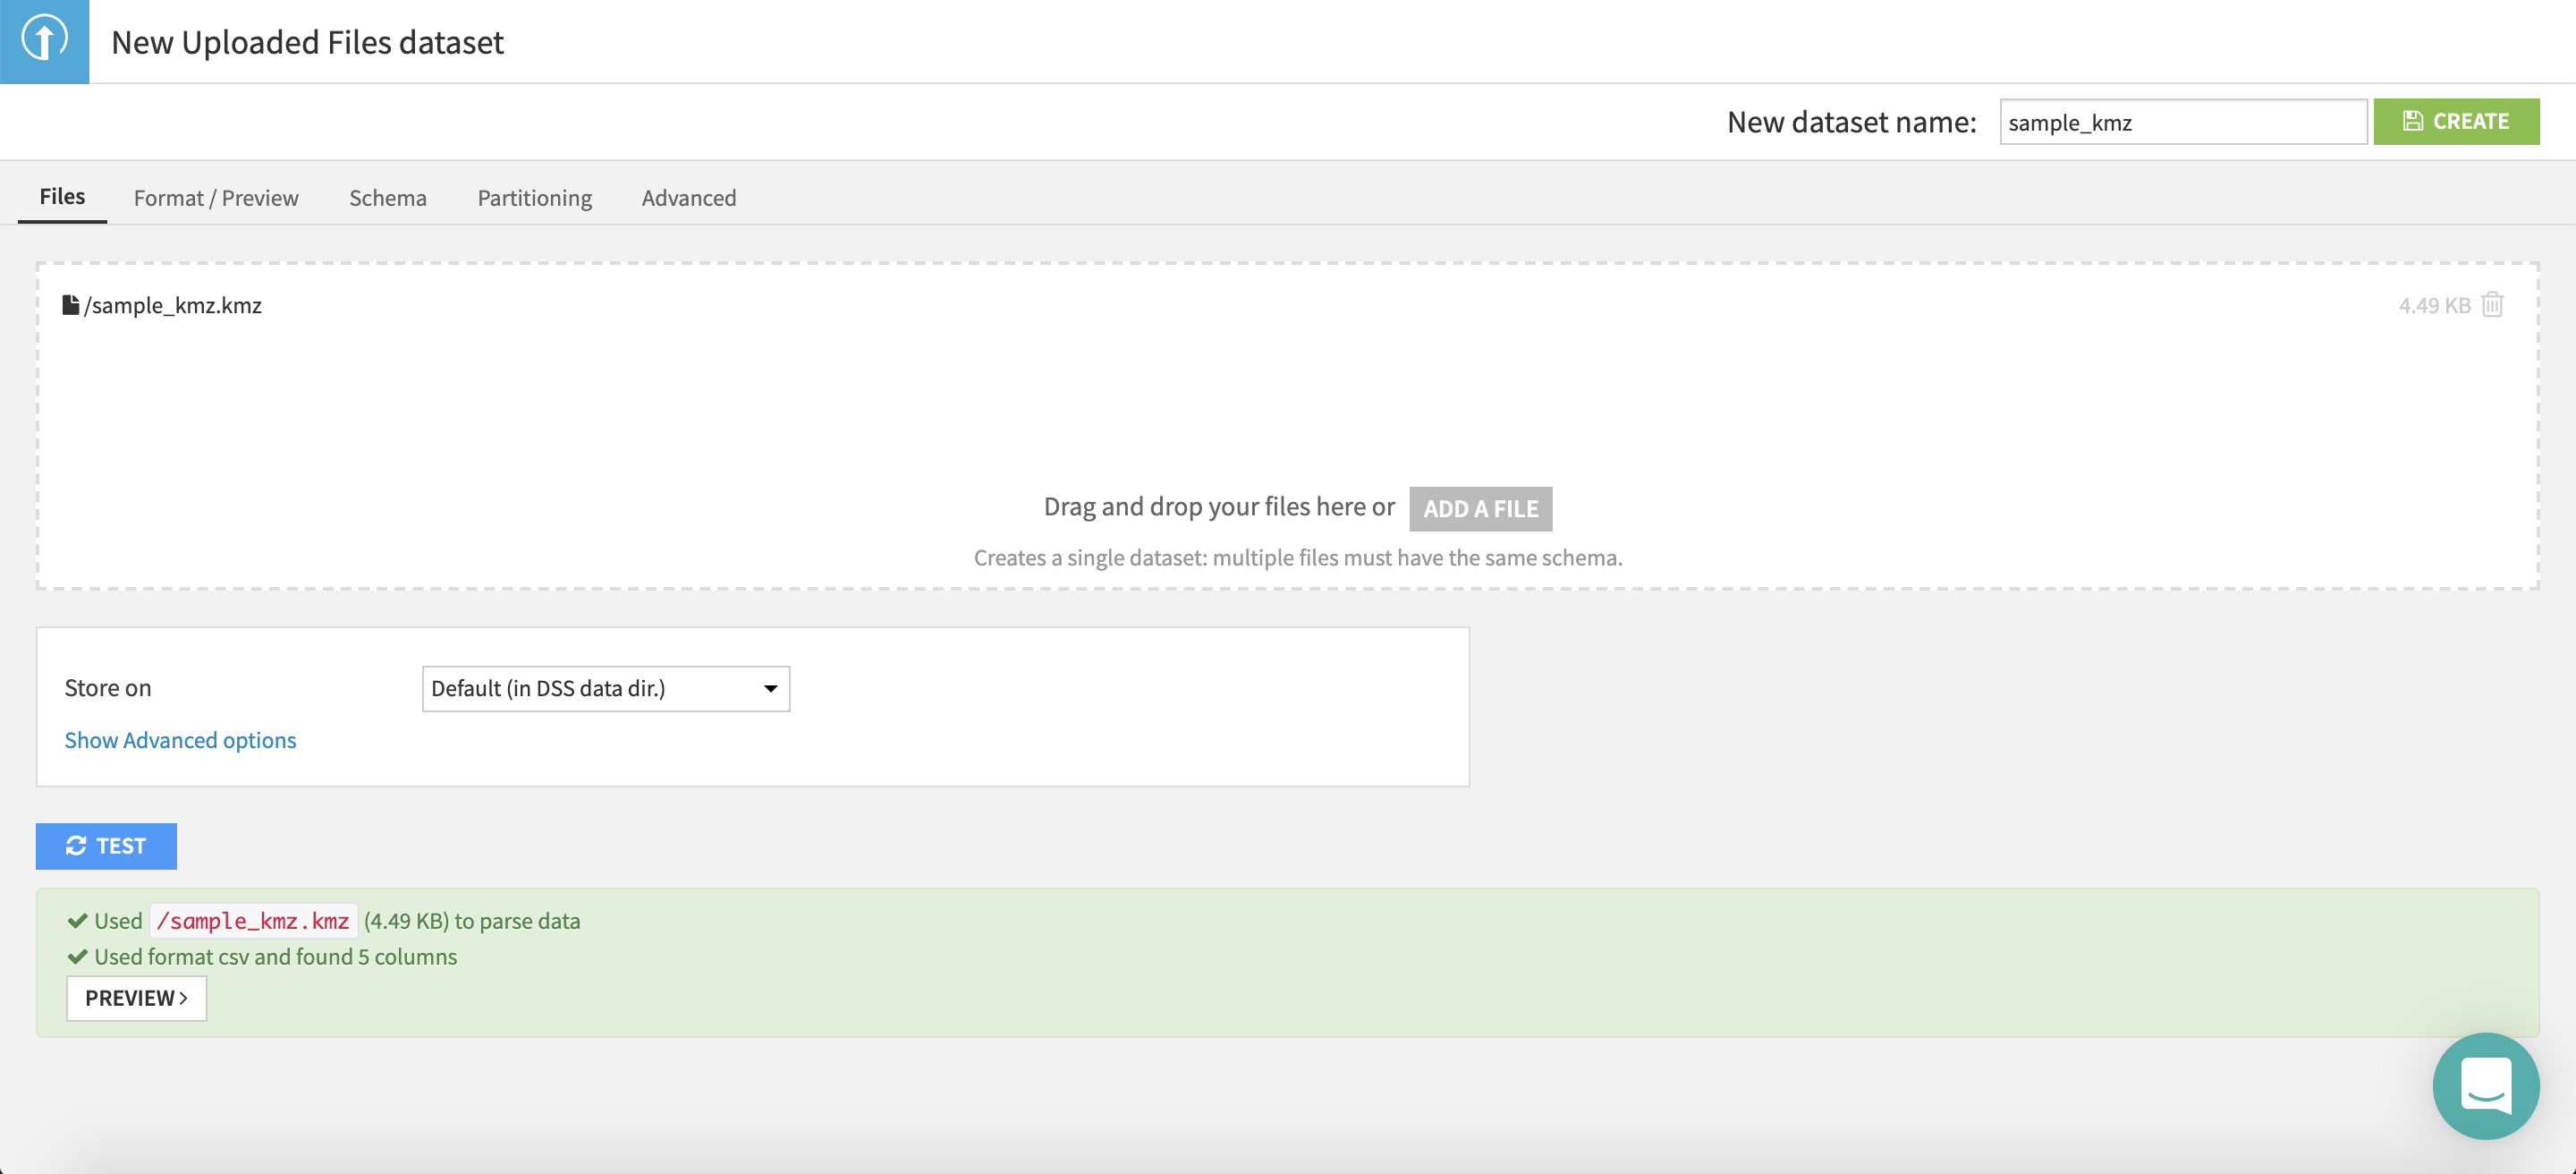
Task: Click the checkmark beside format csv message
Action: [77, 957]
